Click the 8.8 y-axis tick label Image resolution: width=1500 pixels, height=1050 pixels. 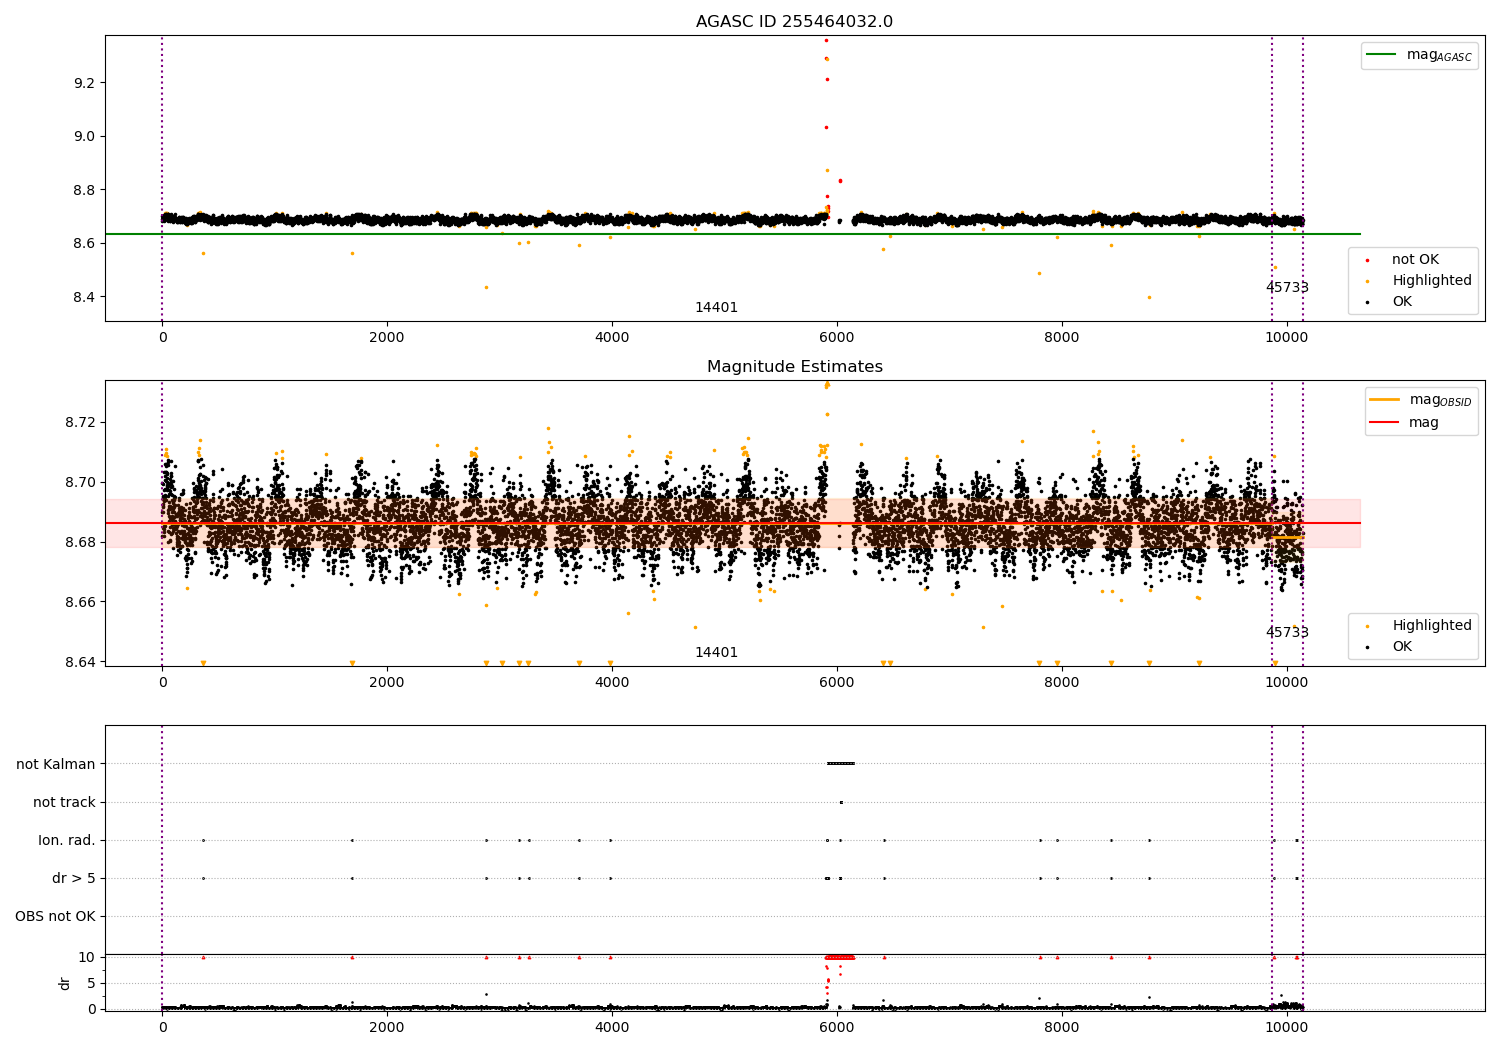tap(83, 190)
